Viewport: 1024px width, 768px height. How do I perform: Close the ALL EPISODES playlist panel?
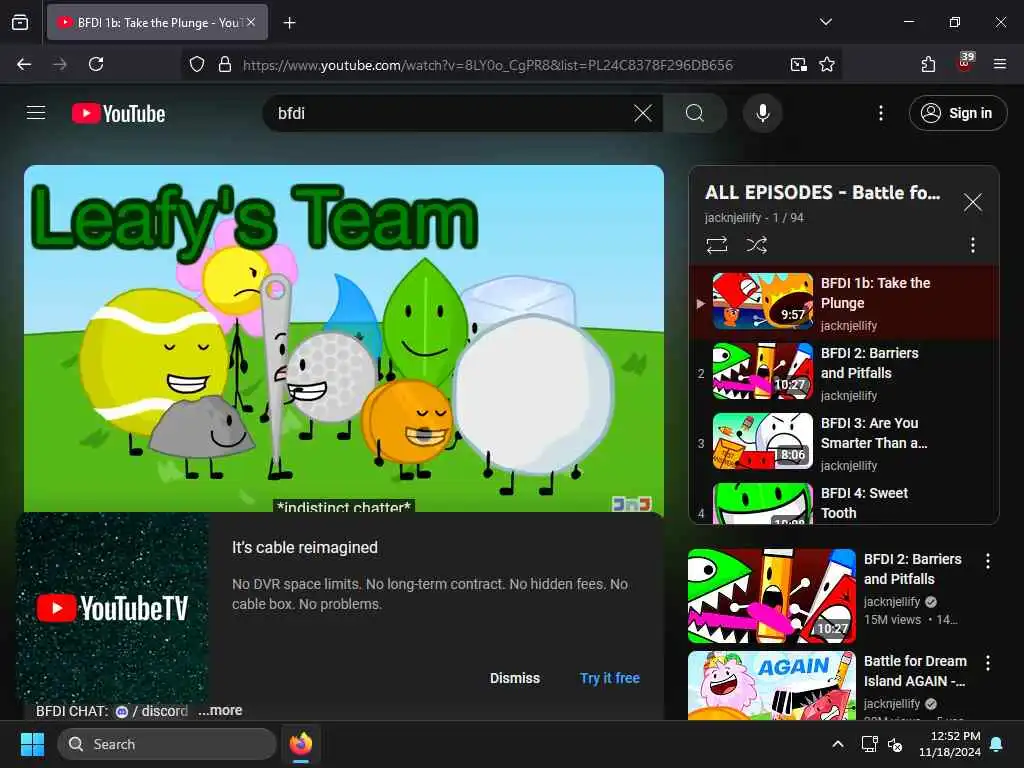pos(972,202)
